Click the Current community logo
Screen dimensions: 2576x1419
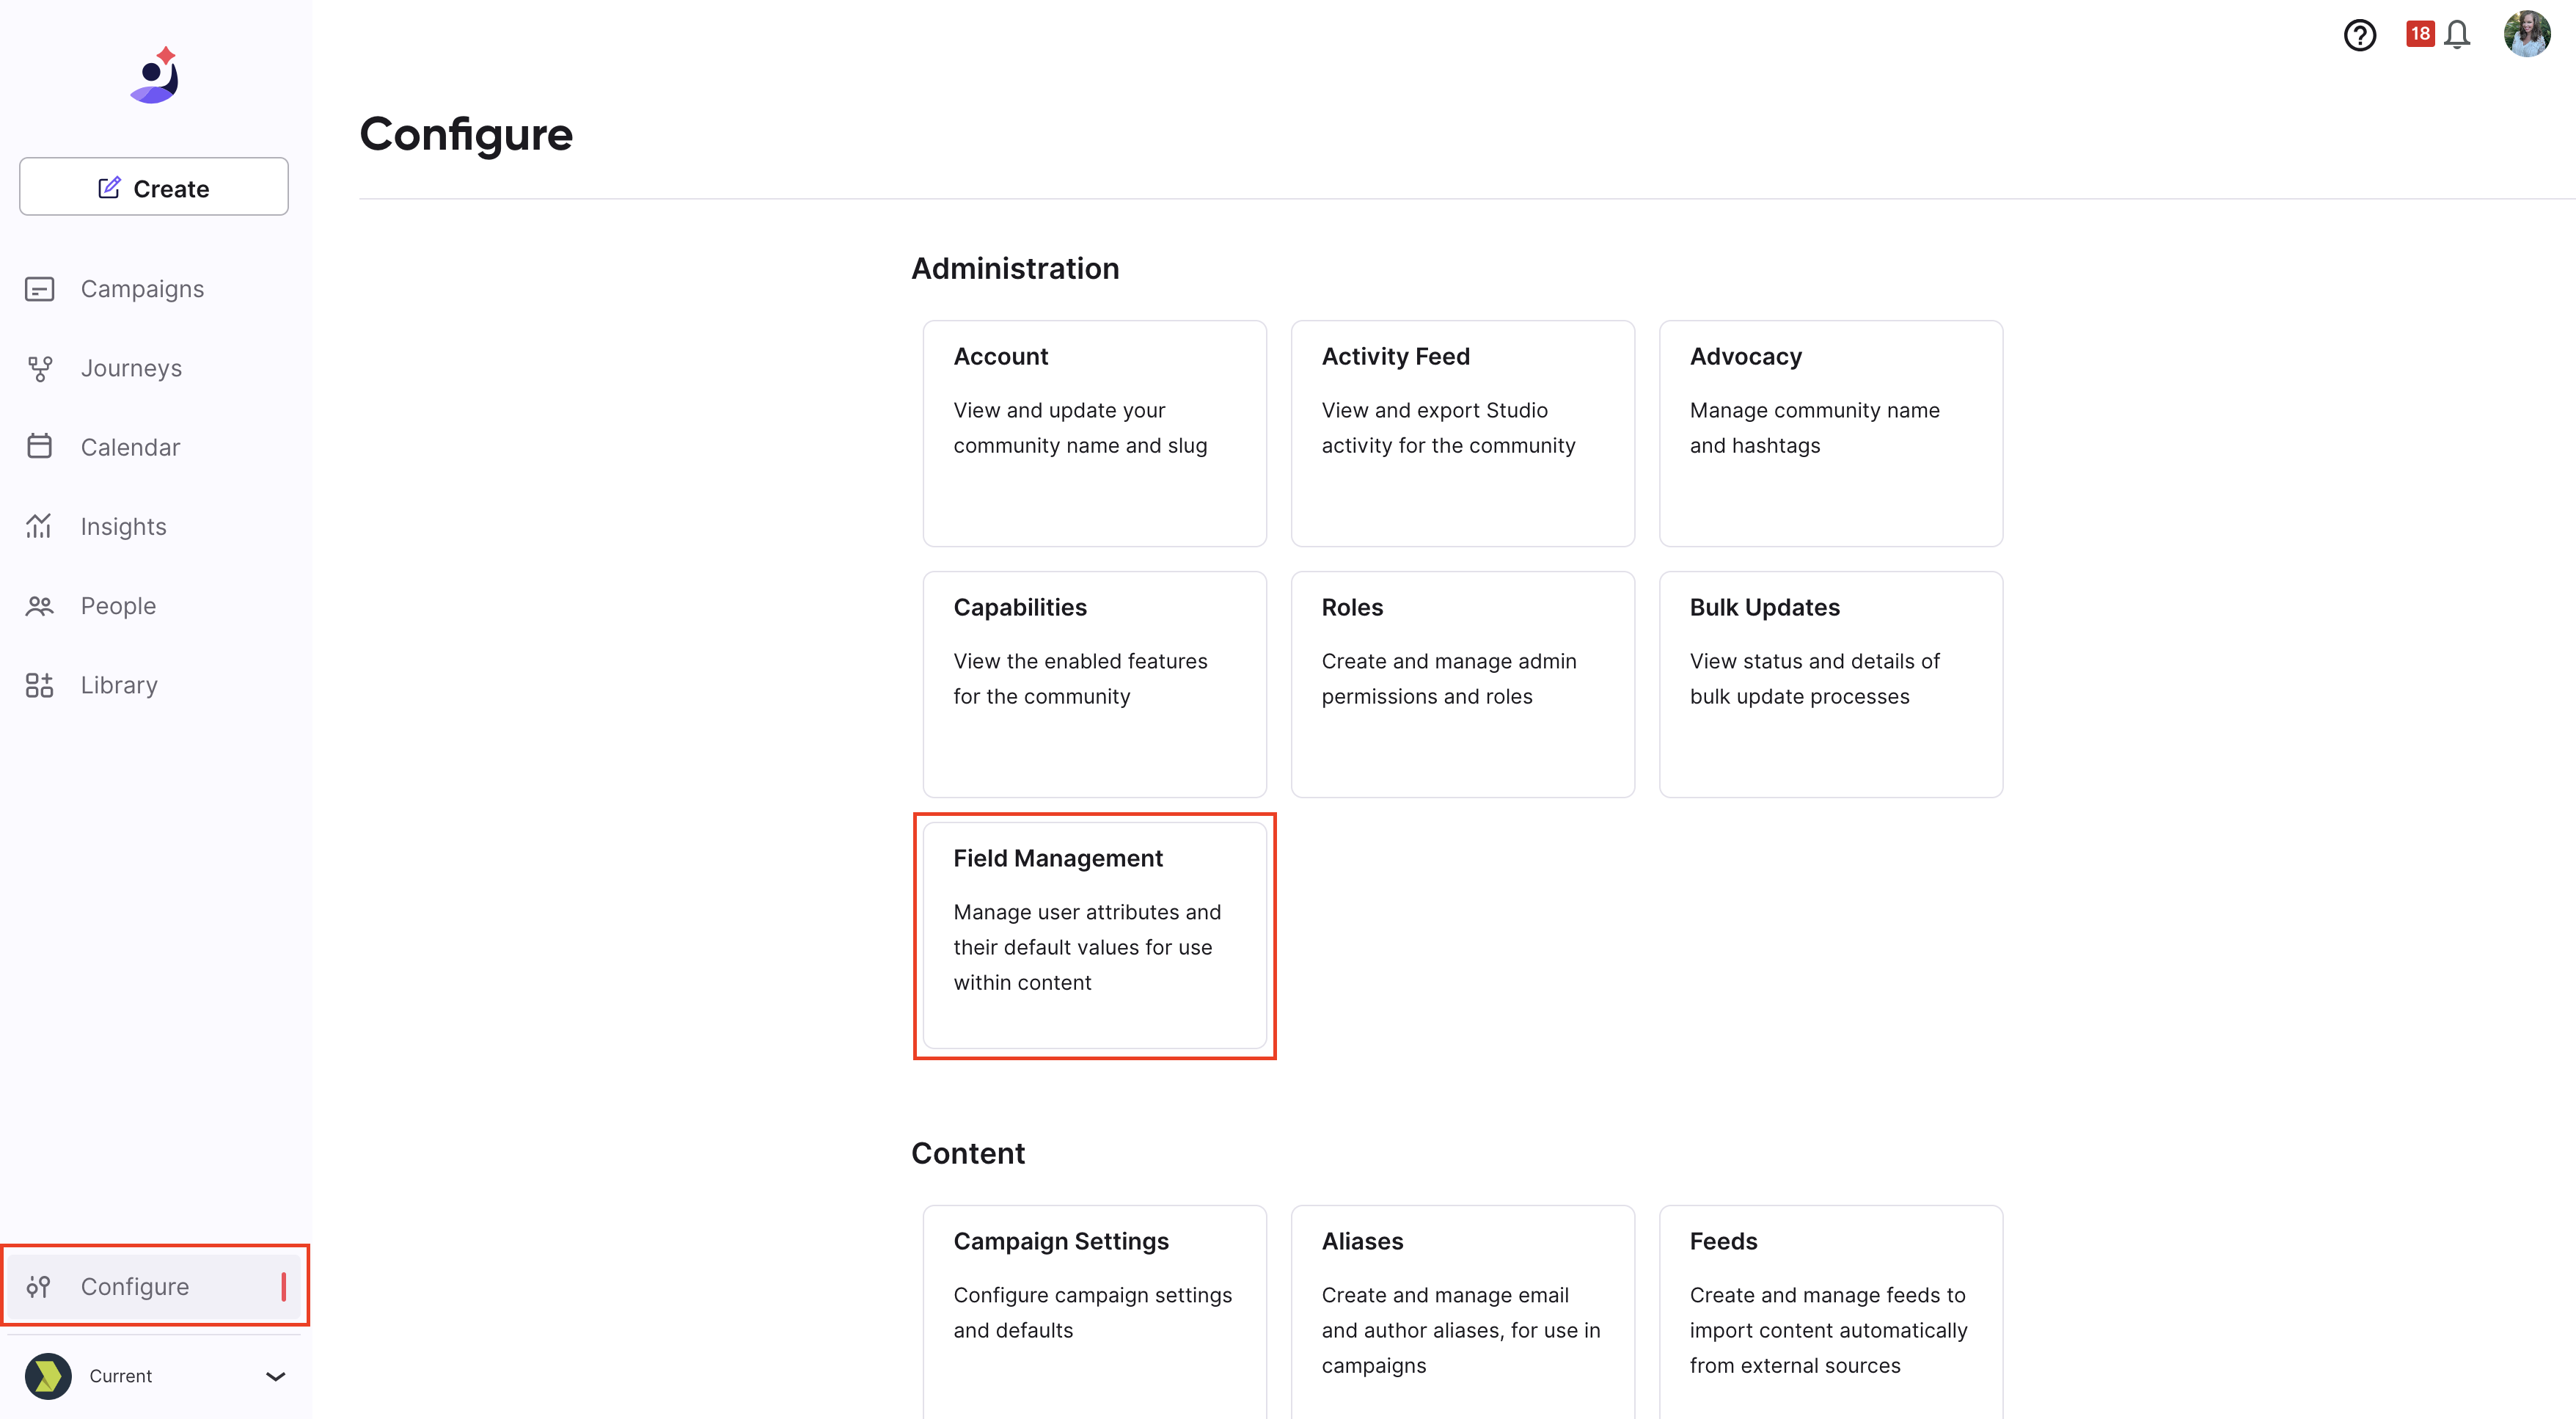(48, 1376)
